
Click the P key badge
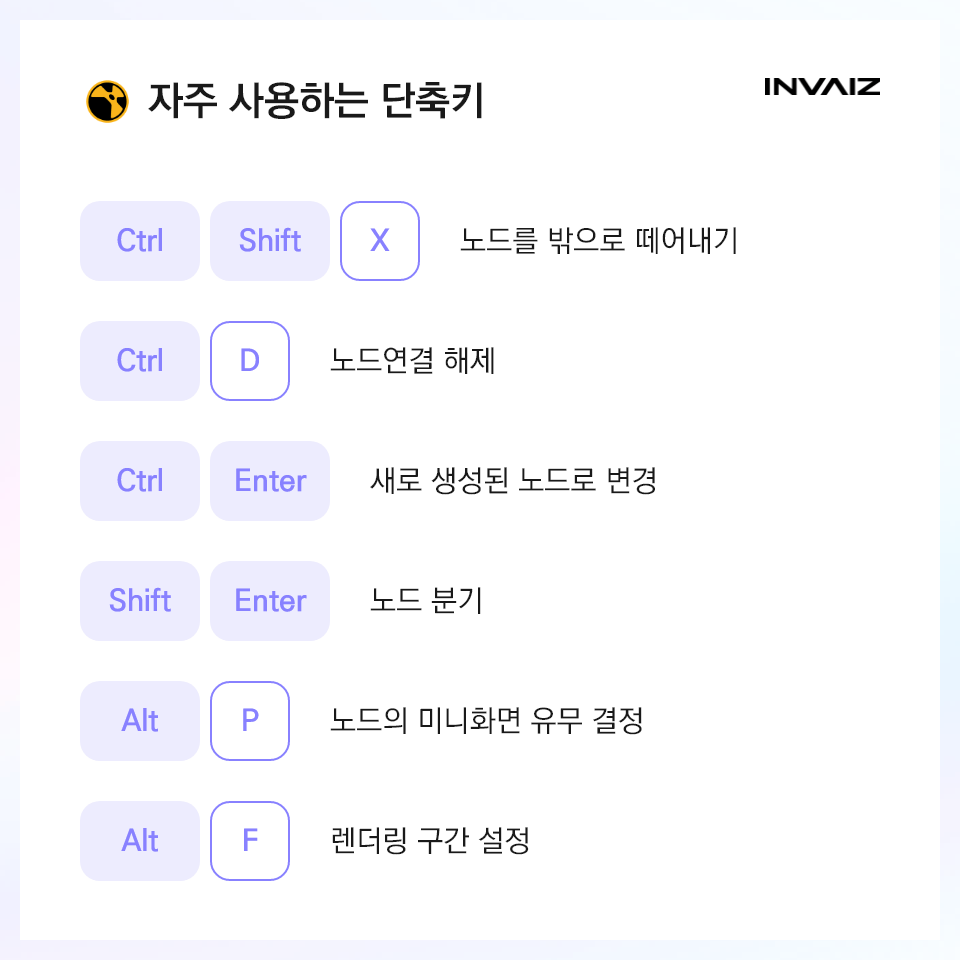(250, 721)
